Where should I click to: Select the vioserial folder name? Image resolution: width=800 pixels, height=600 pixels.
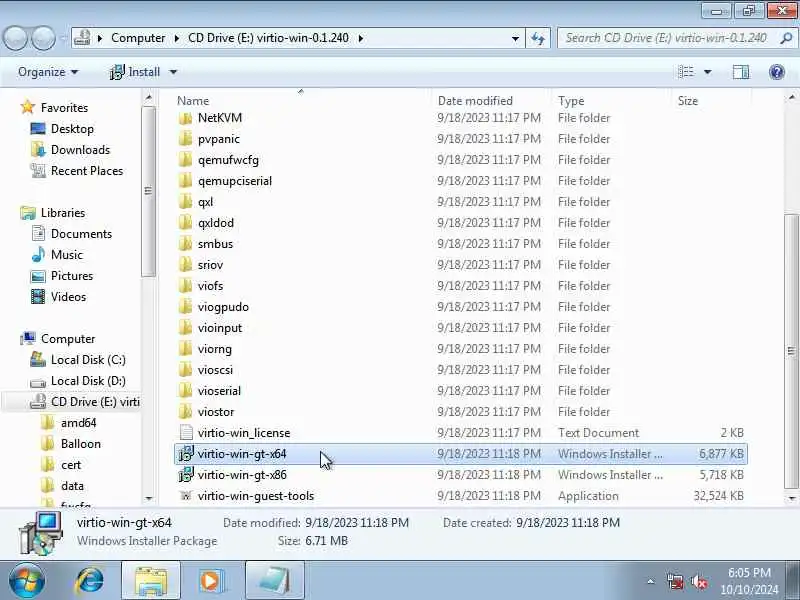coord(219,391)
